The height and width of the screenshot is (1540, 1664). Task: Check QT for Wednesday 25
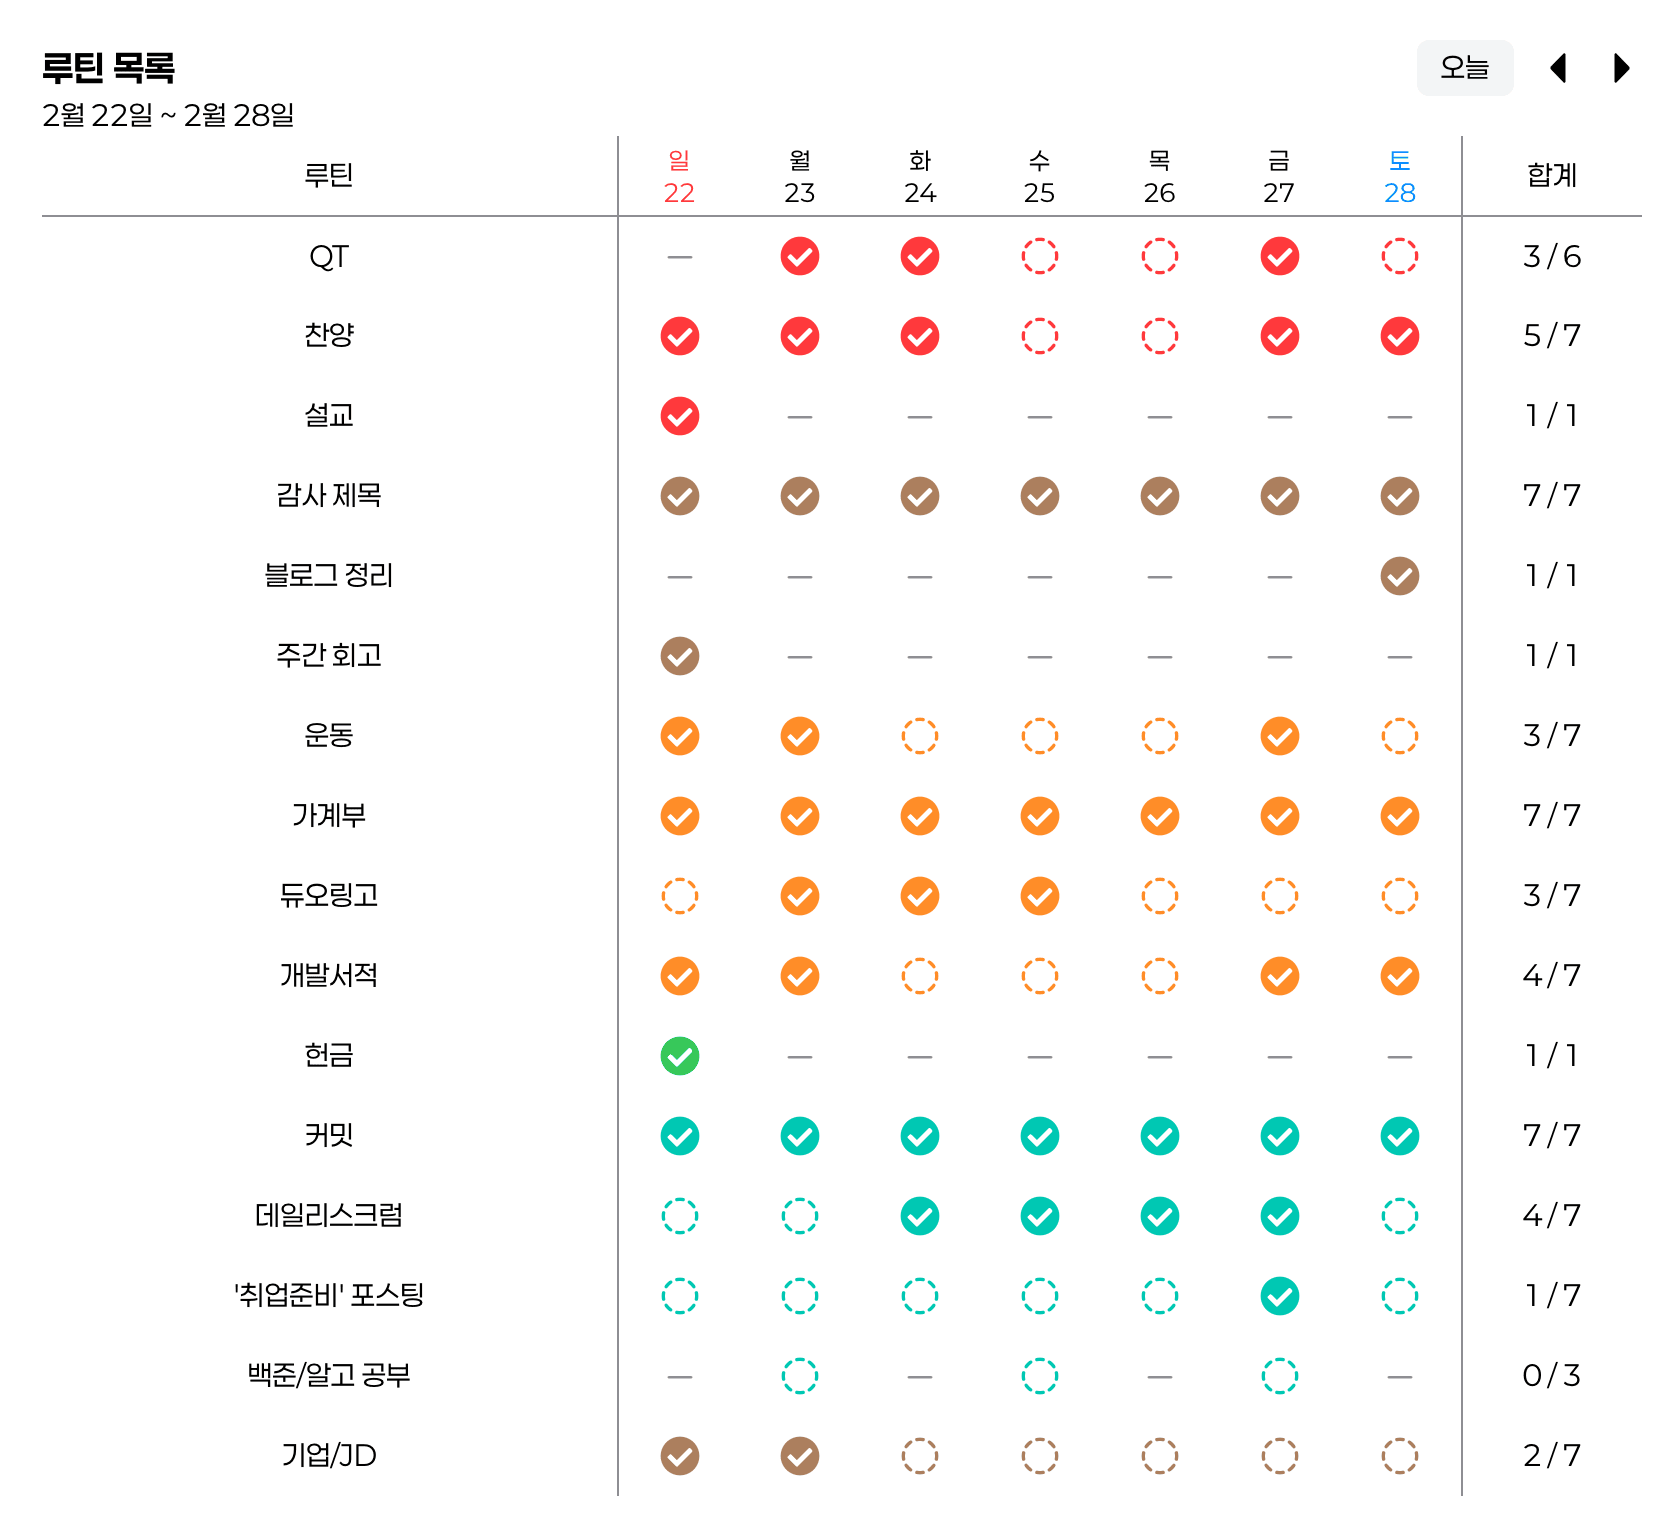(x=1040, y=256)
